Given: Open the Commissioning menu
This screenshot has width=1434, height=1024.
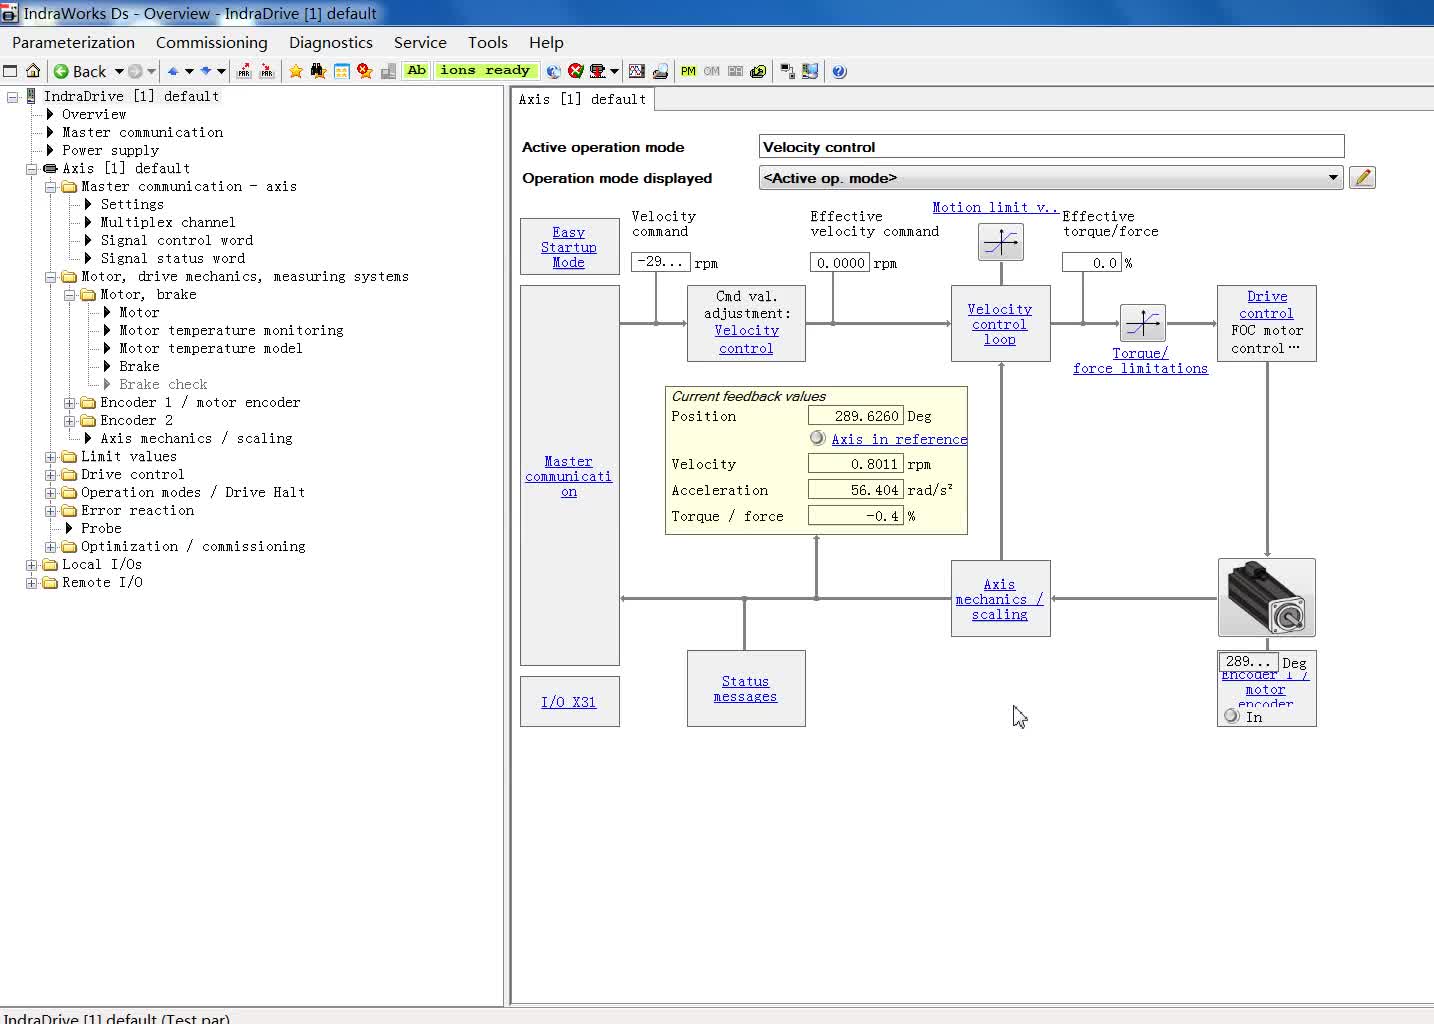Looking at the screenshot, I should pos(212,42).
